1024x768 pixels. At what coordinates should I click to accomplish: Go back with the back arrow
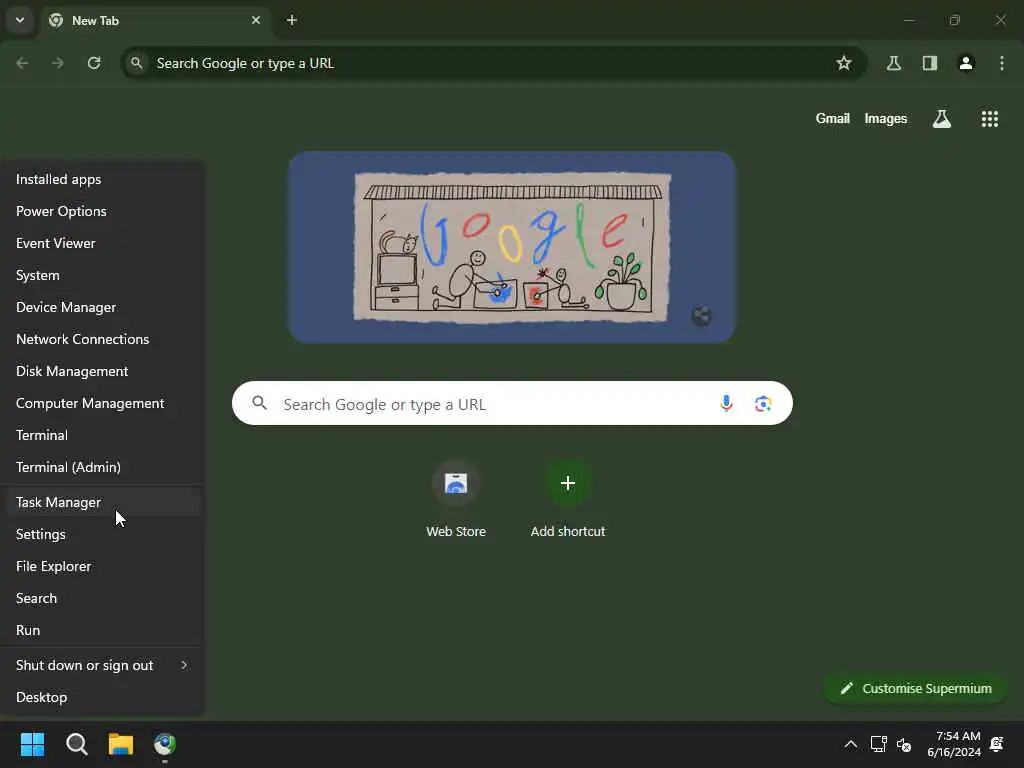[22, 63]
